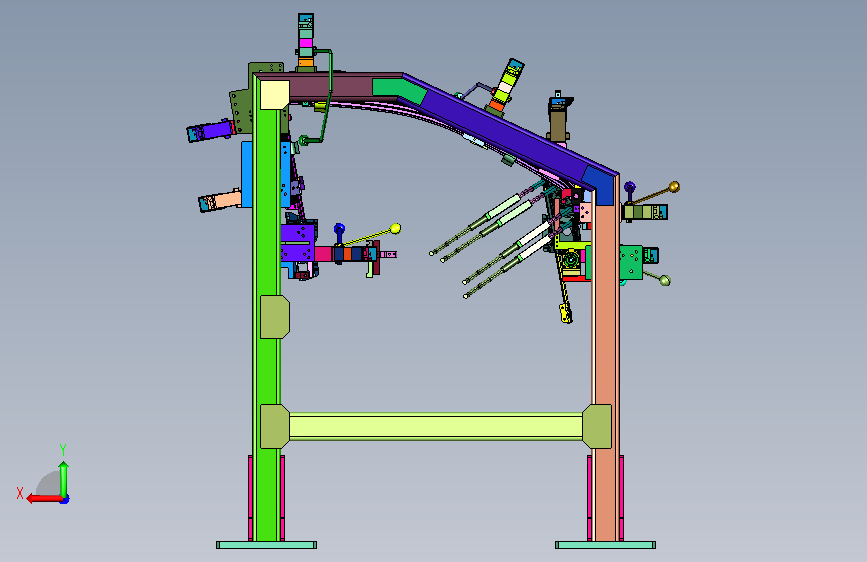Select the yellow ball knob on left clamp handle
Viewport: 867px width, 562px height.
click(395, 228)
